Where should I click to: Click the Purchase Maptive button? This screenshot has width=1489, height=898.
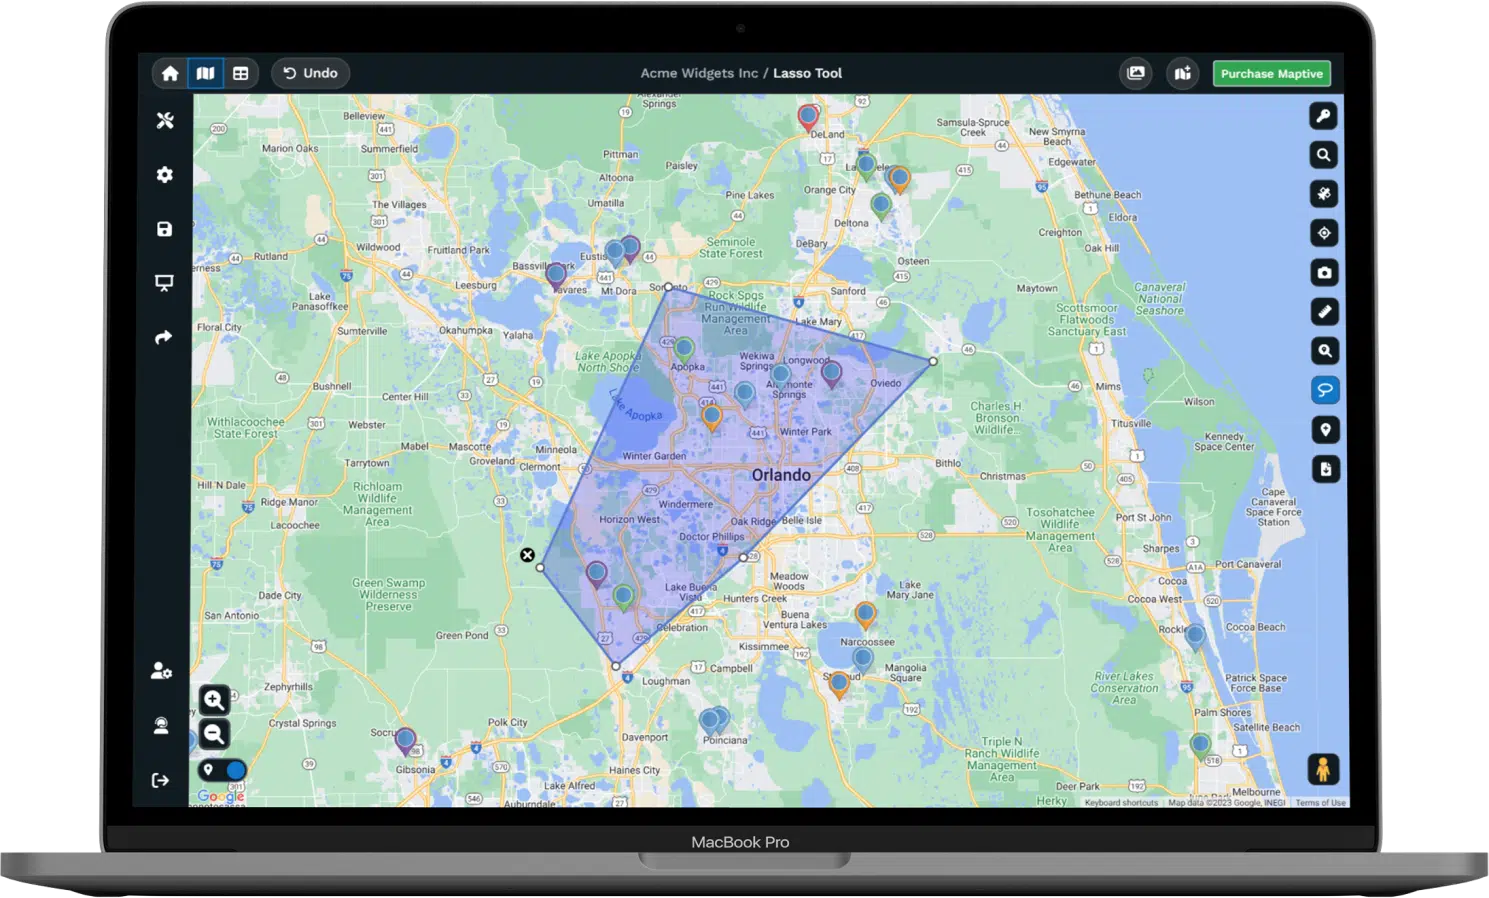point(1271,73)
